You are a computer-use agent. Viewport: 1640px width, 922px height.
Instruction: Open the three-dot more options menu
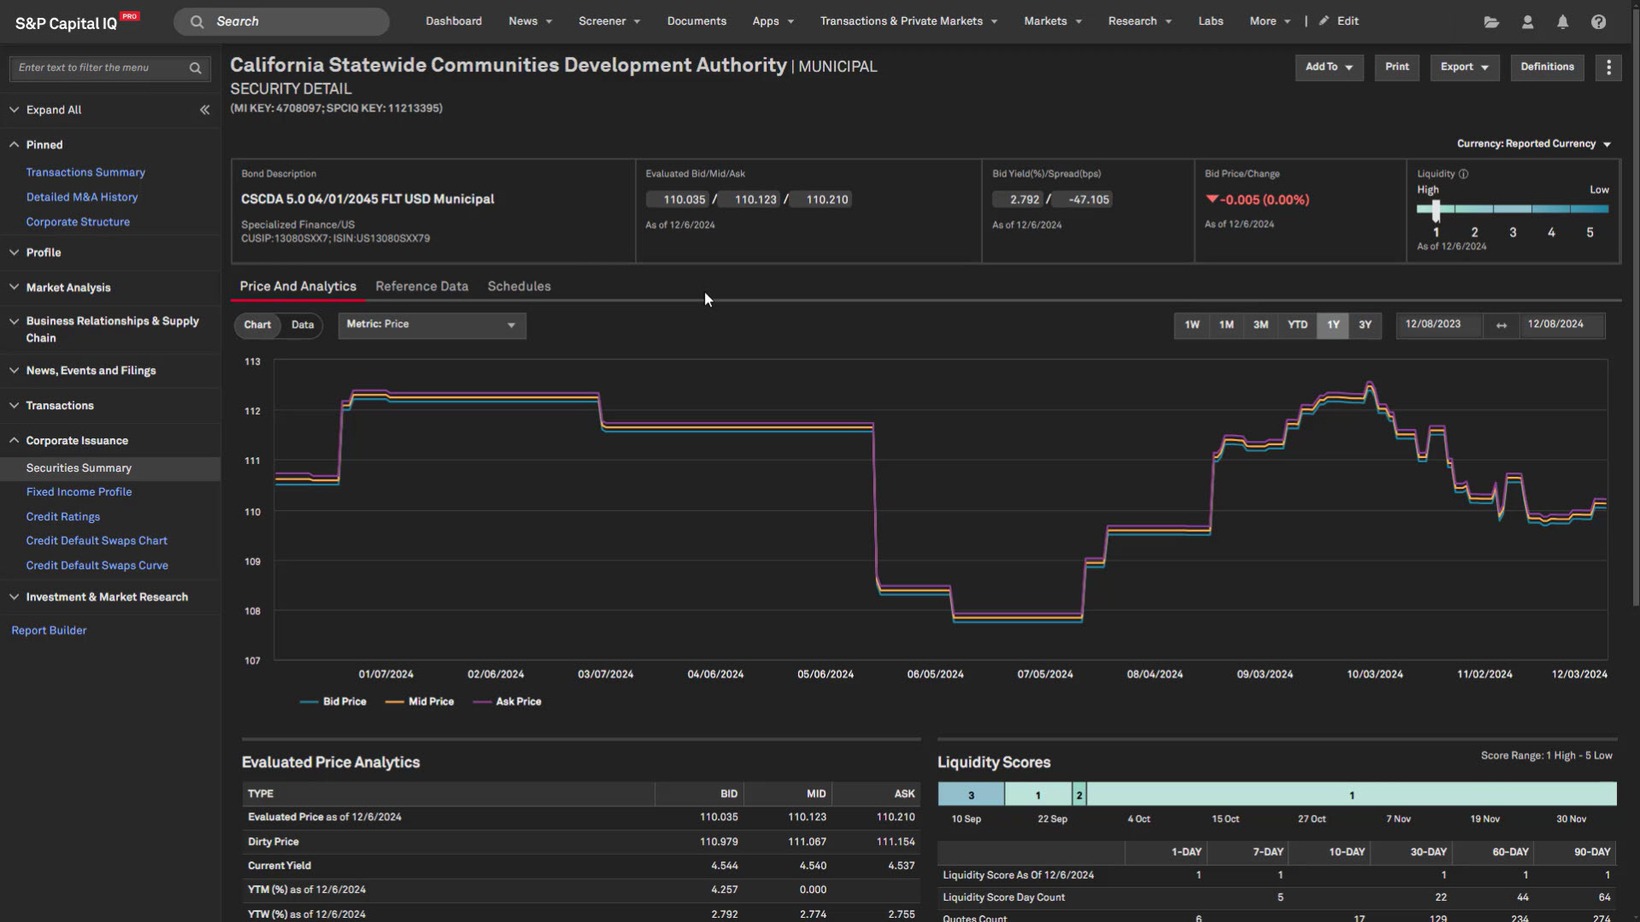click(1608, 67)
